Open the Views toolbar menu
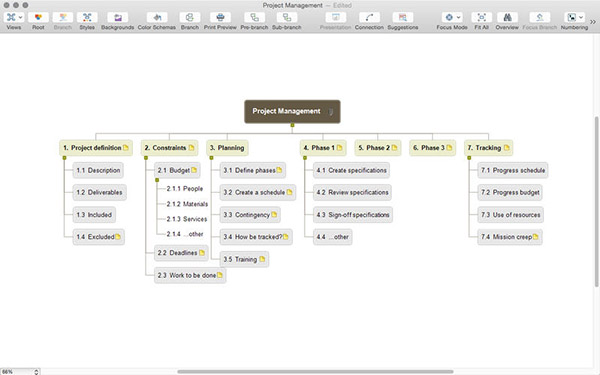 tap(14, 18)
